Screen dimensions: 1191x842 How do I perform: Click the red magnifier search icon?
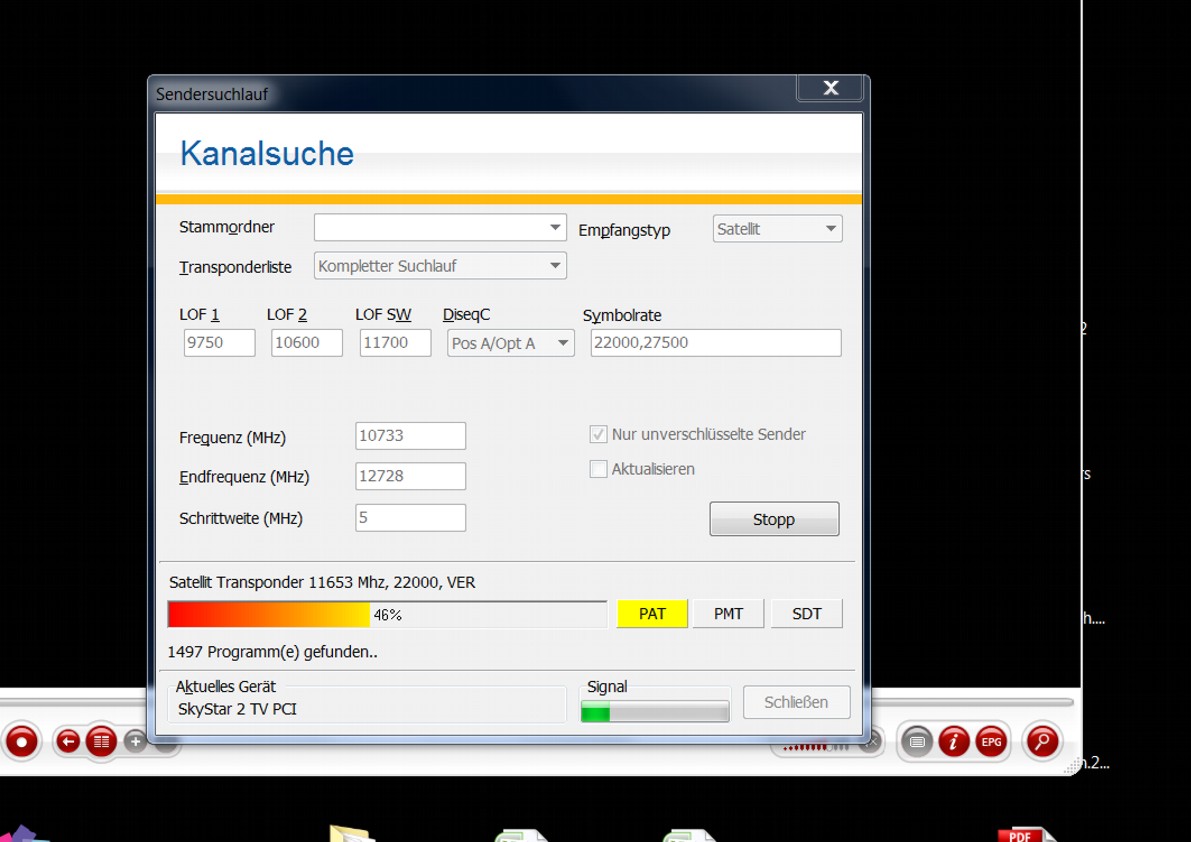pos(1042,742)
